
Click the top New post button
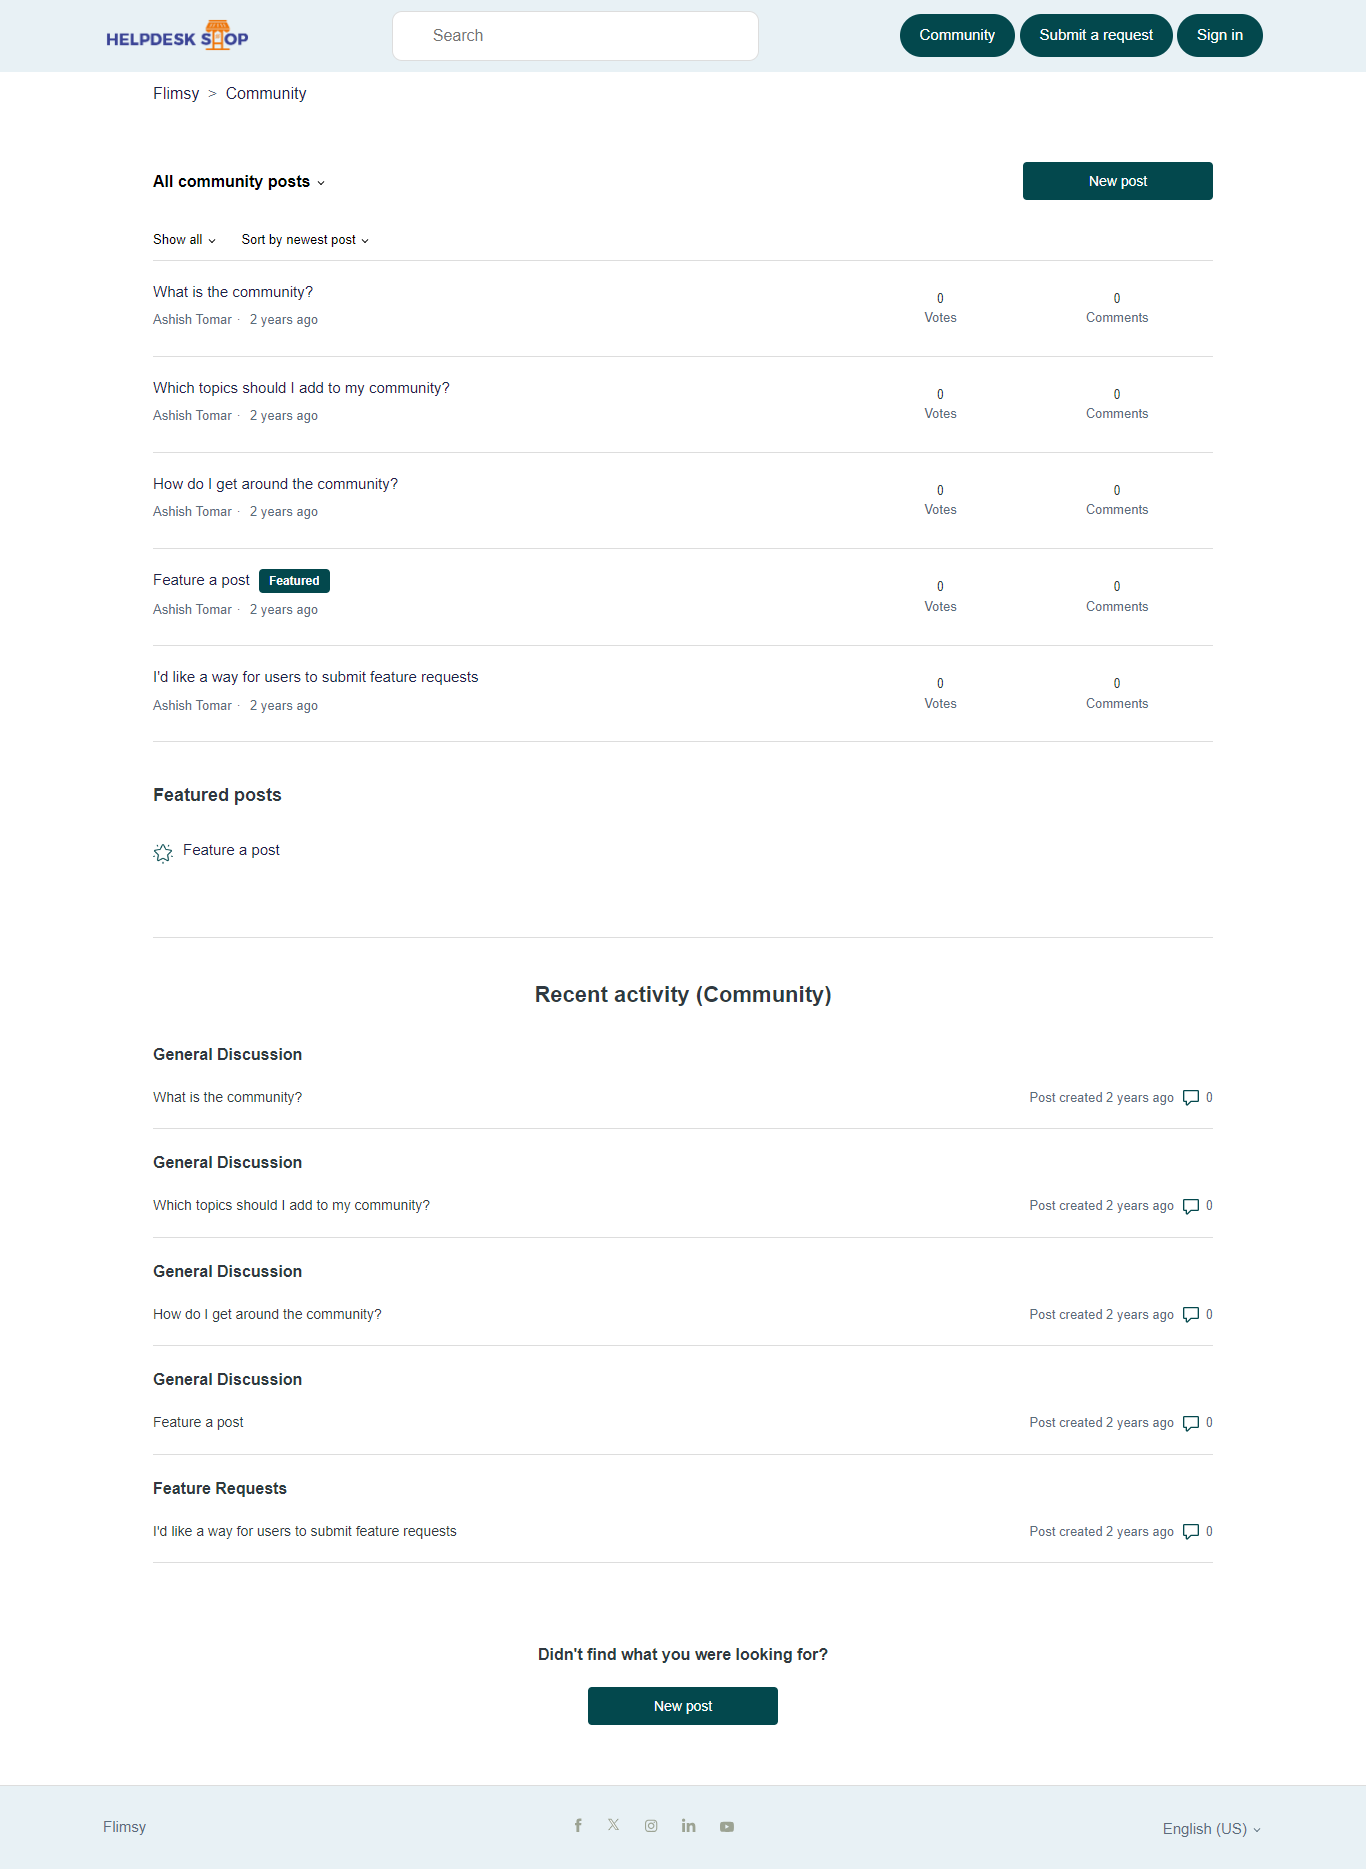(1117, 181)
